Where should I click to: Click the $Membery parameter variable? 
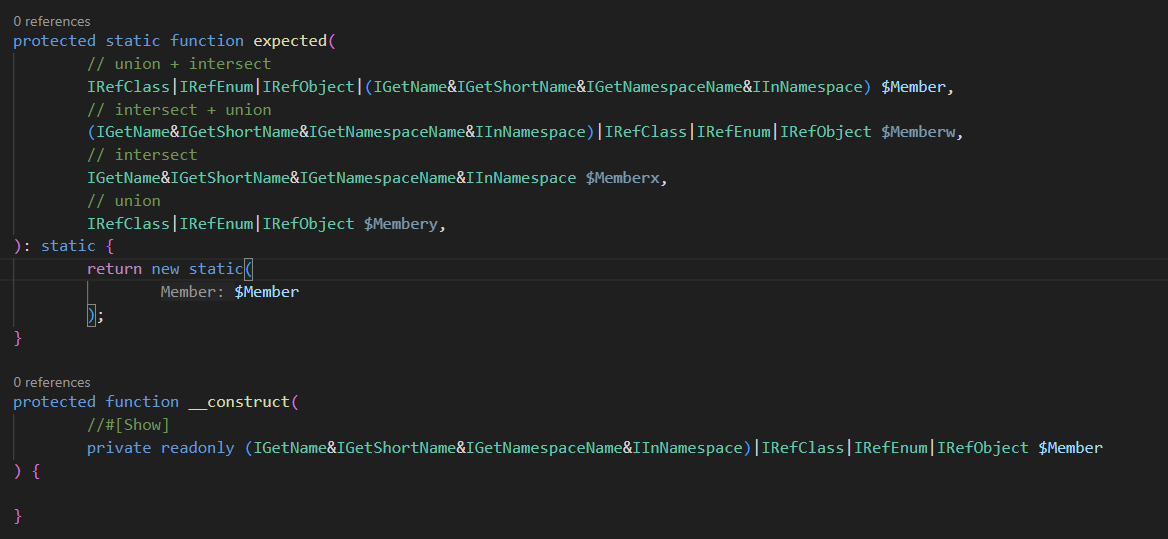402,224
